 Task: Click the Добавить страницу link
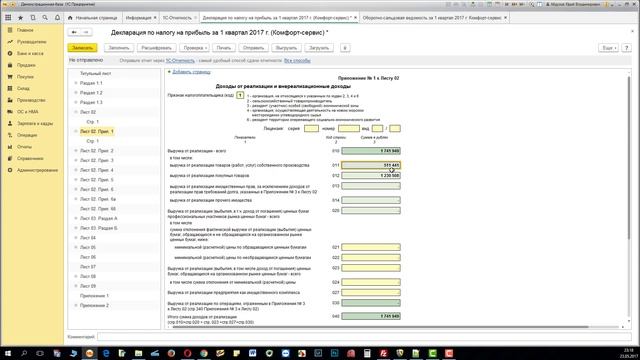pos(191,72)
